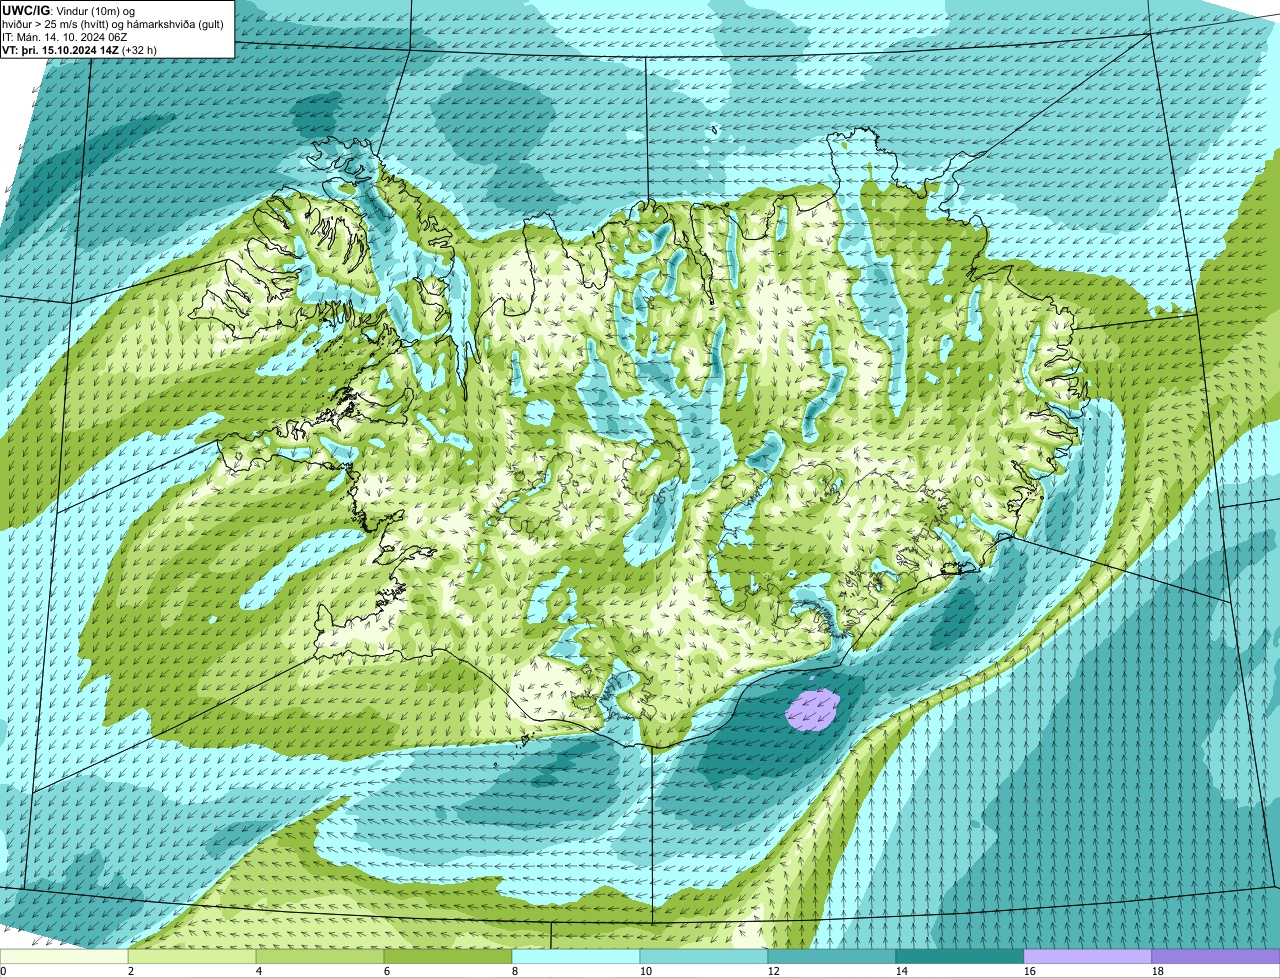Screen dimensions: 1280x978
Task: Click the purple legend swatch above 18 m/s
Action: [1216, 957]
